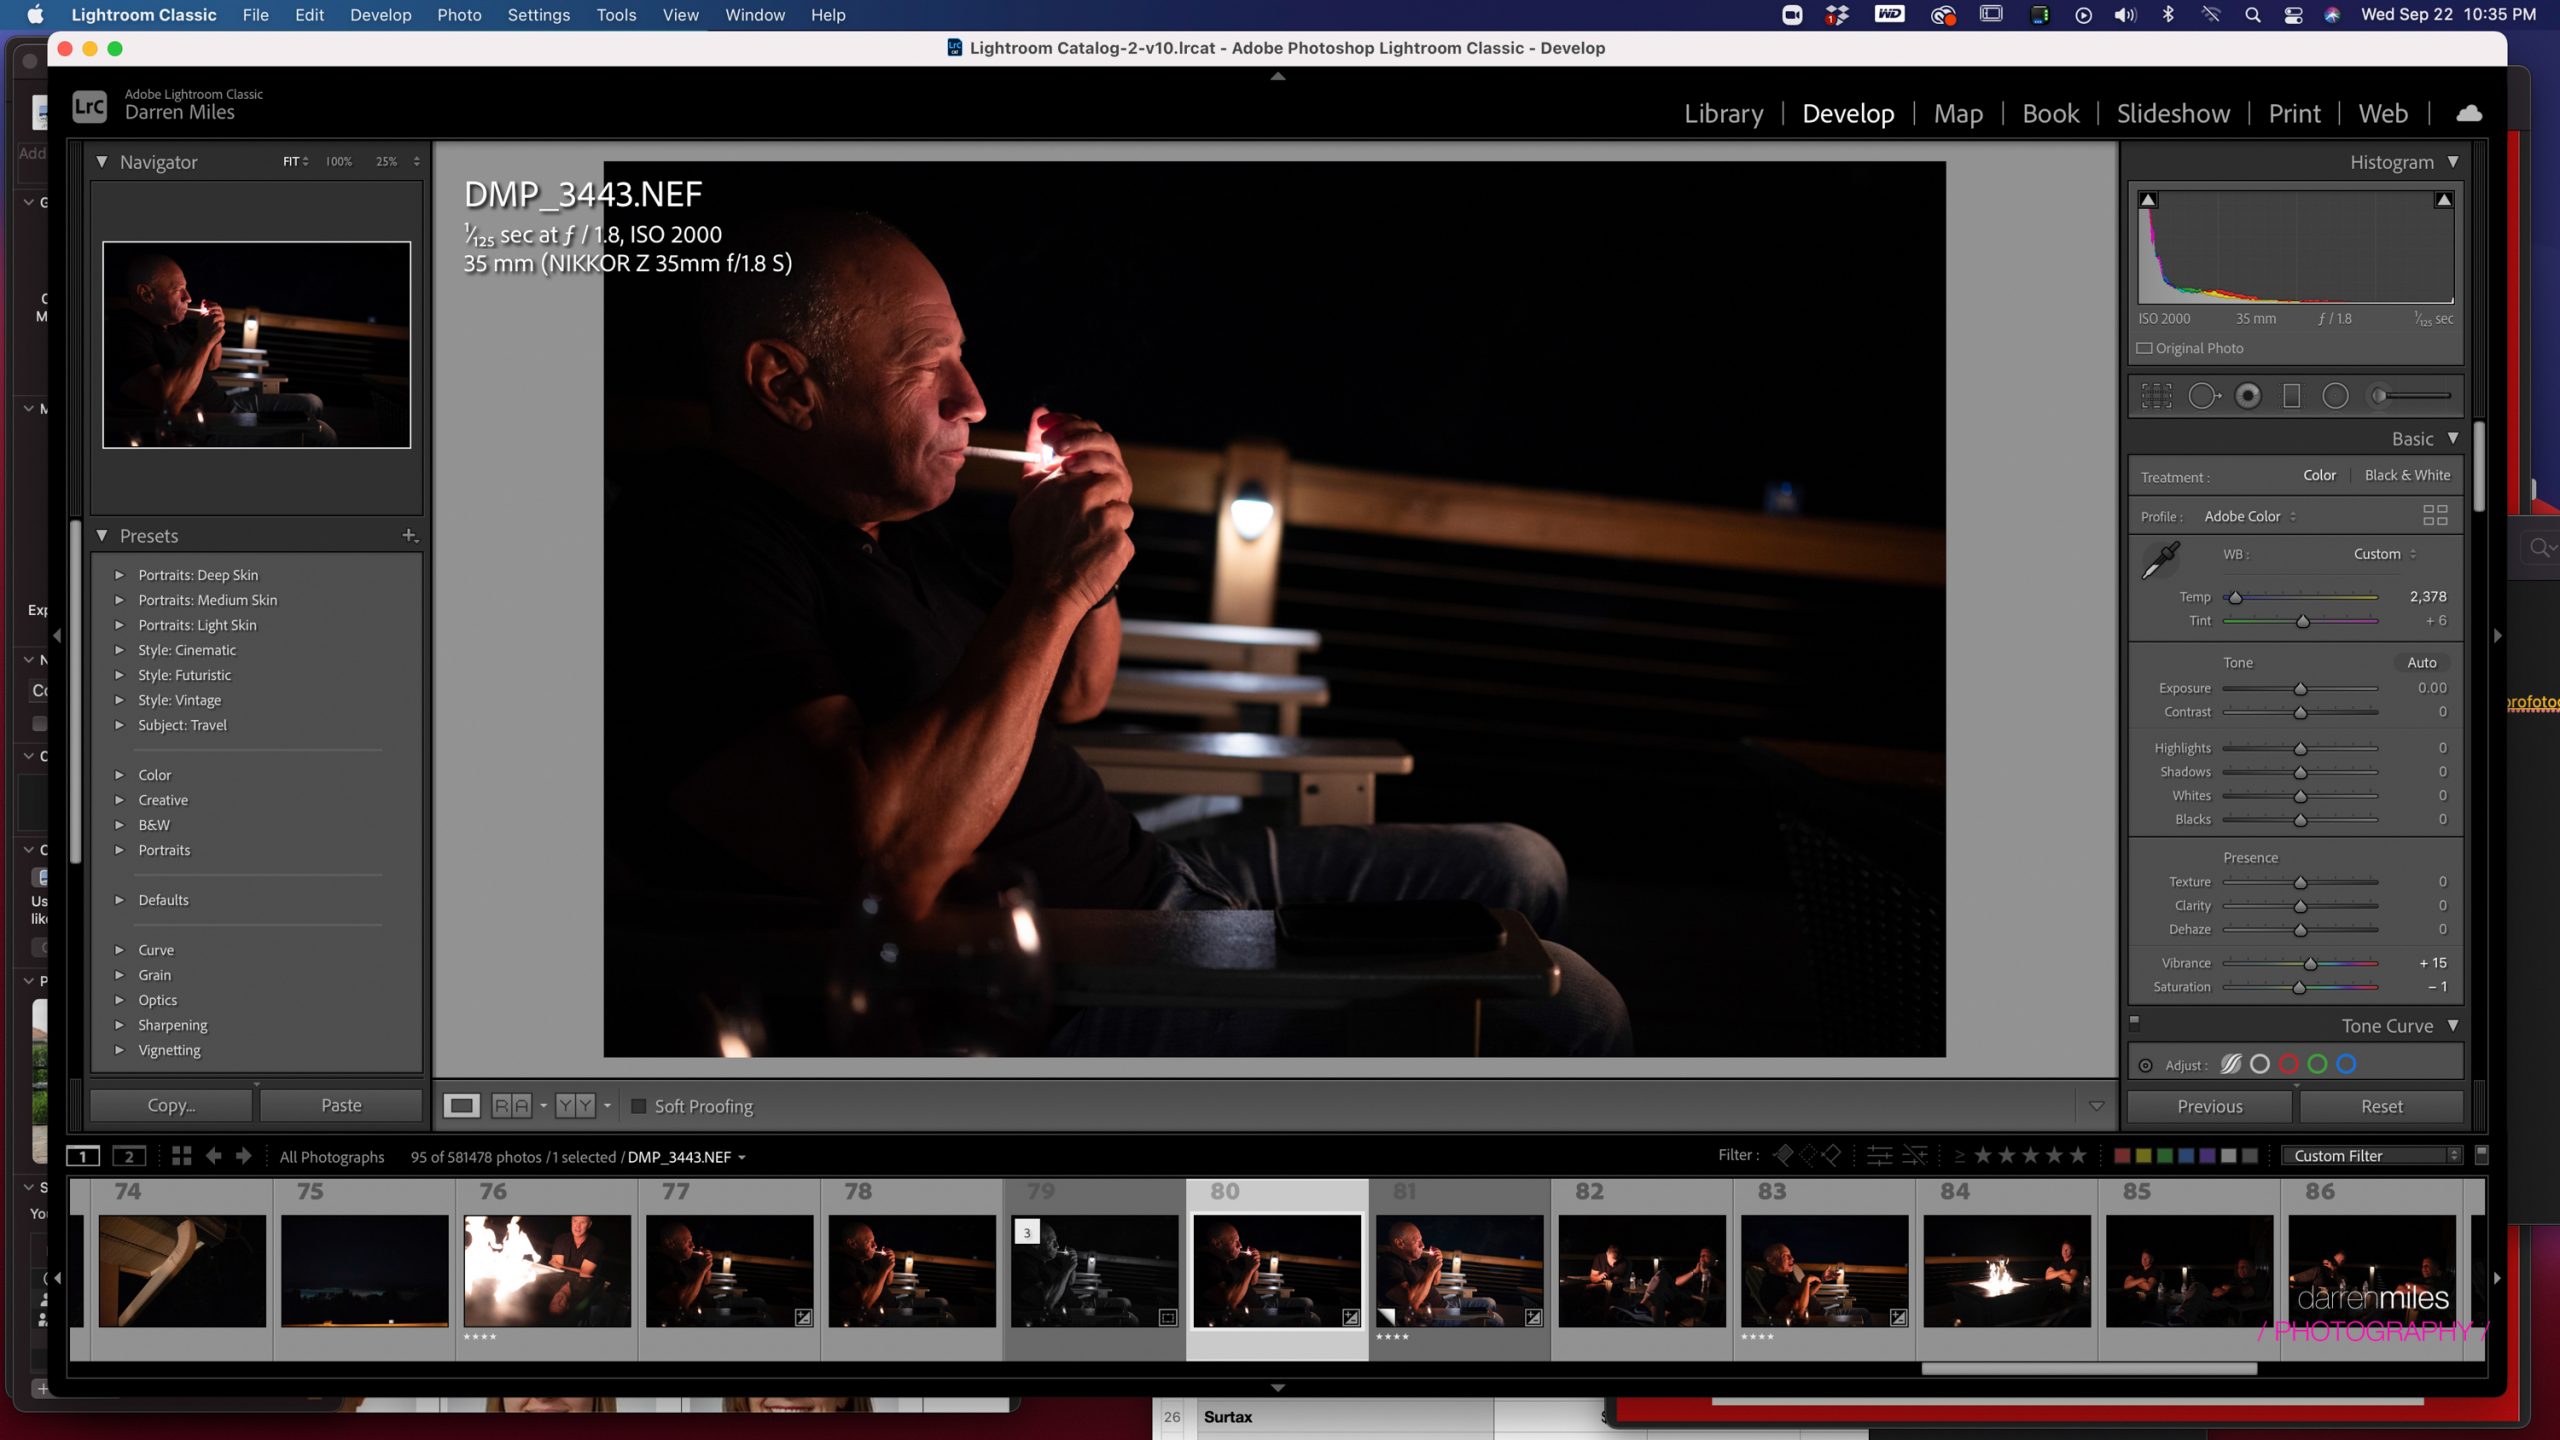Collapse the Basic panel

coord(2453,439)
